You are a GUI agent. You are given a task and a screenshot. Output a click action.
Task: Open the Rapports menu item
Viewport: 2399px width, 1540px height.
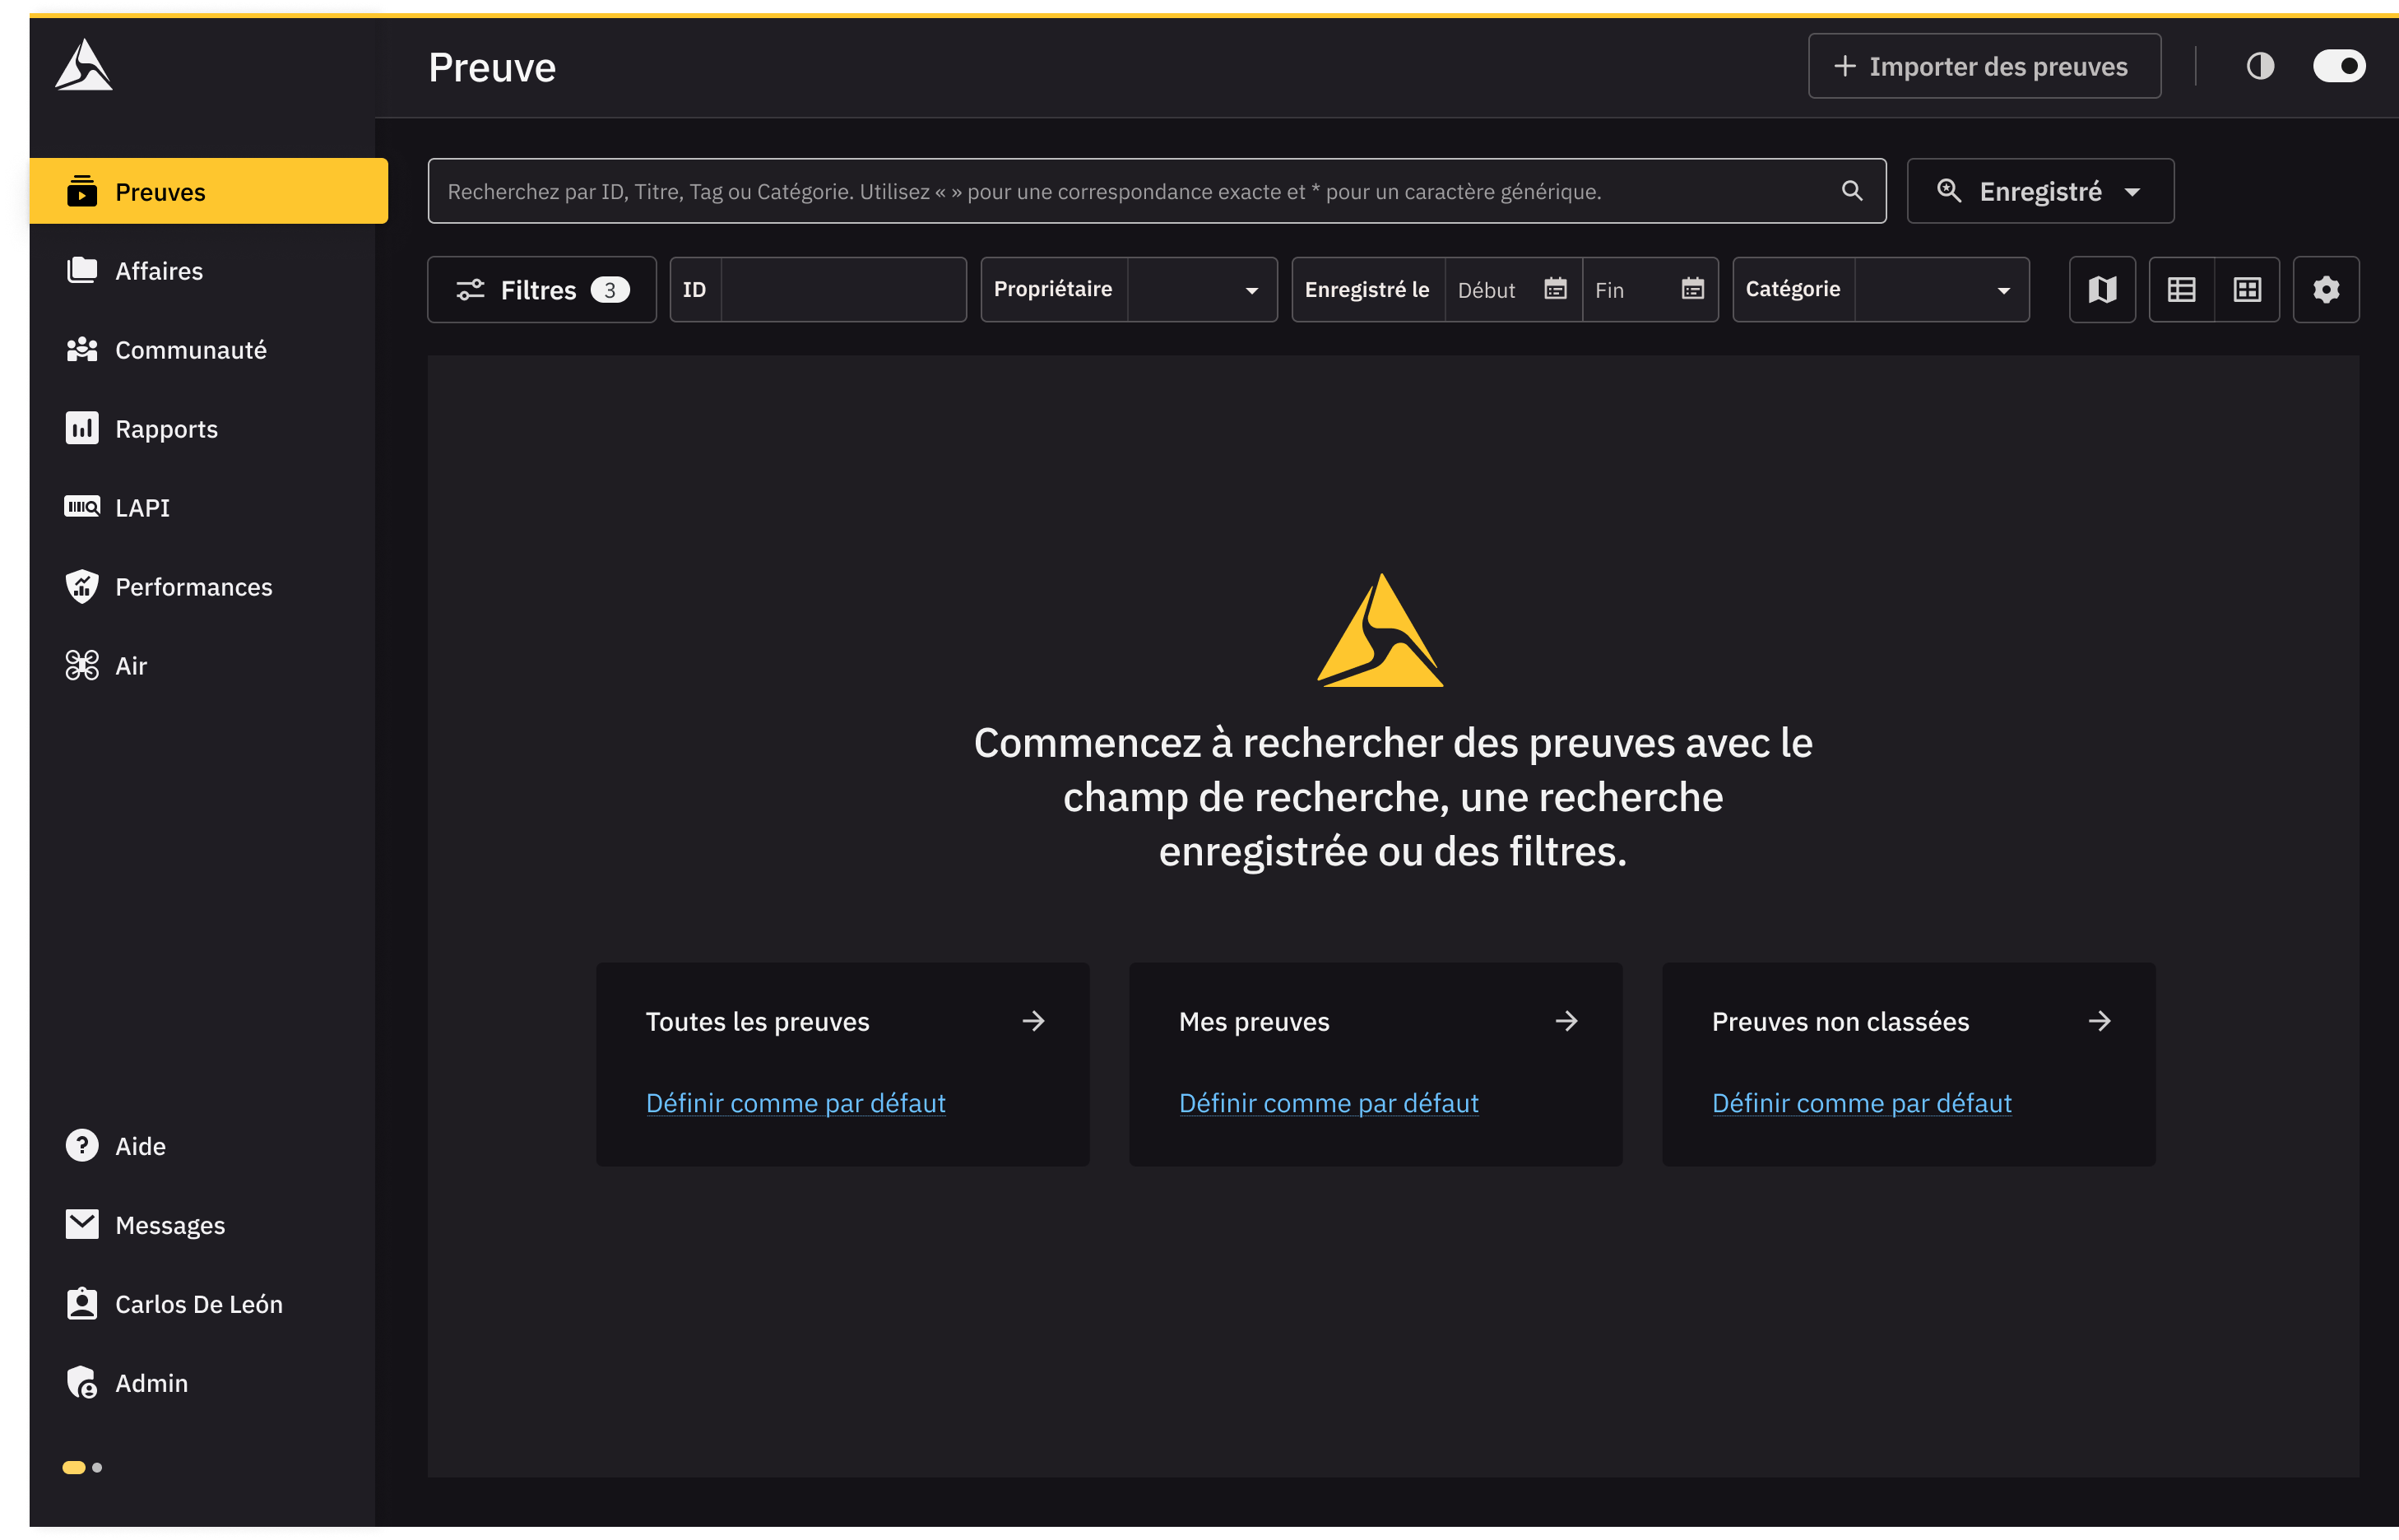click(166, 429)
